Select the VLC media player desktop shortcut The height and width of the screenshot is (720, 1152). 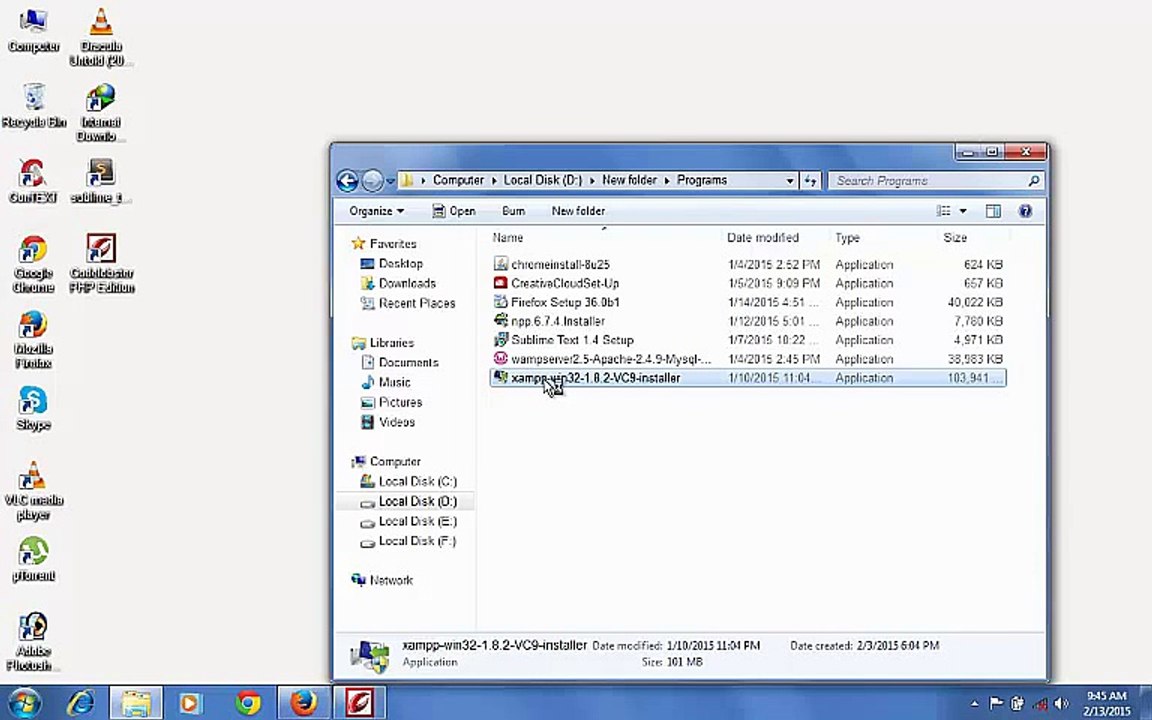coord(33,491)
